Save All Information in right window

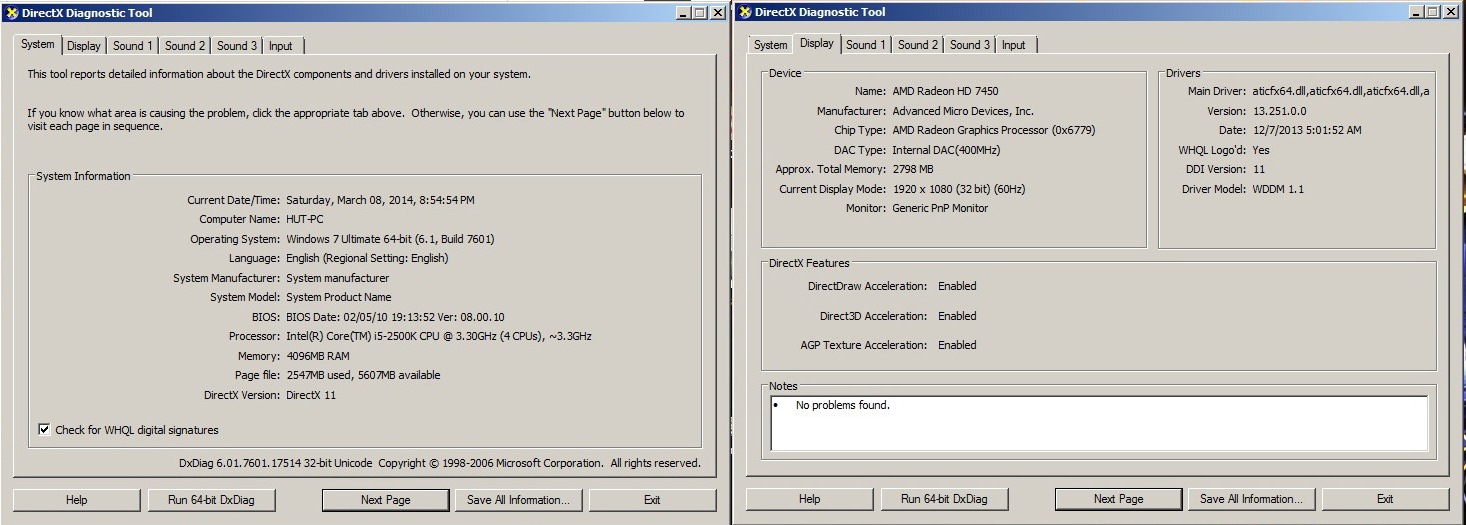[x=1252, y=499]
